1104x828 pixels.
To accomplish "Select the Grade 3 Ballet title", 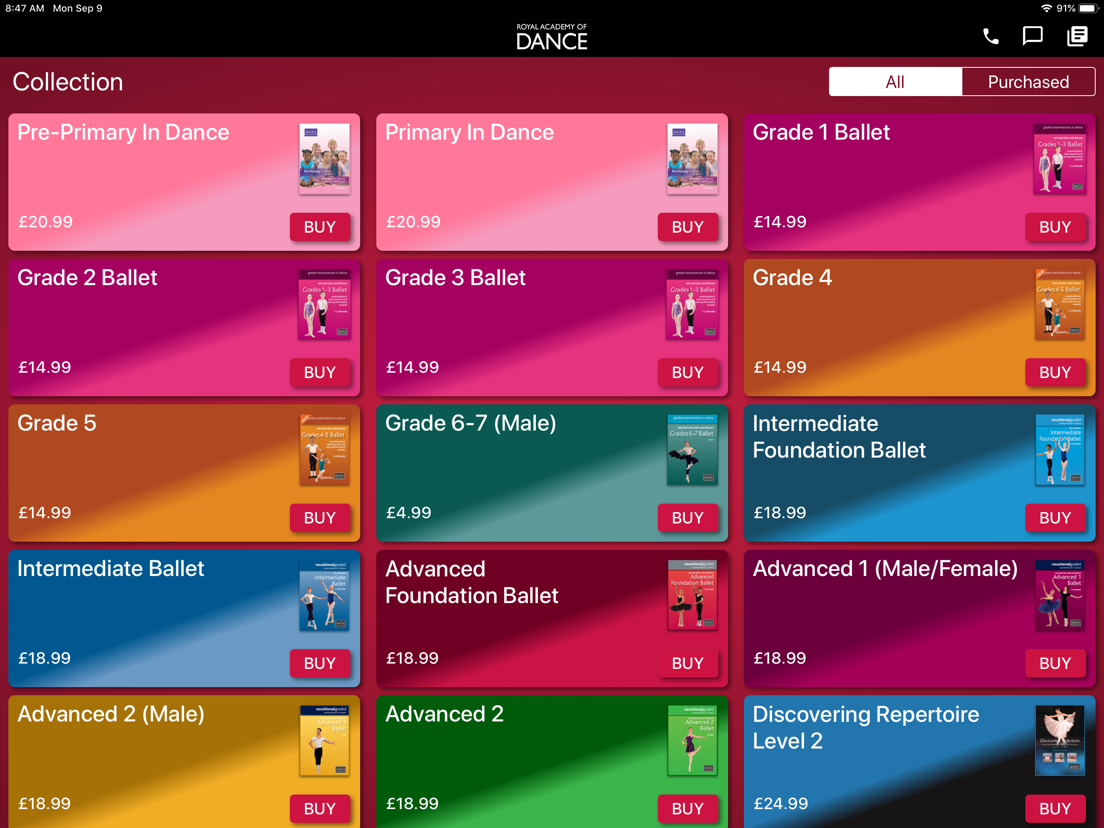I will click(456, 277).
